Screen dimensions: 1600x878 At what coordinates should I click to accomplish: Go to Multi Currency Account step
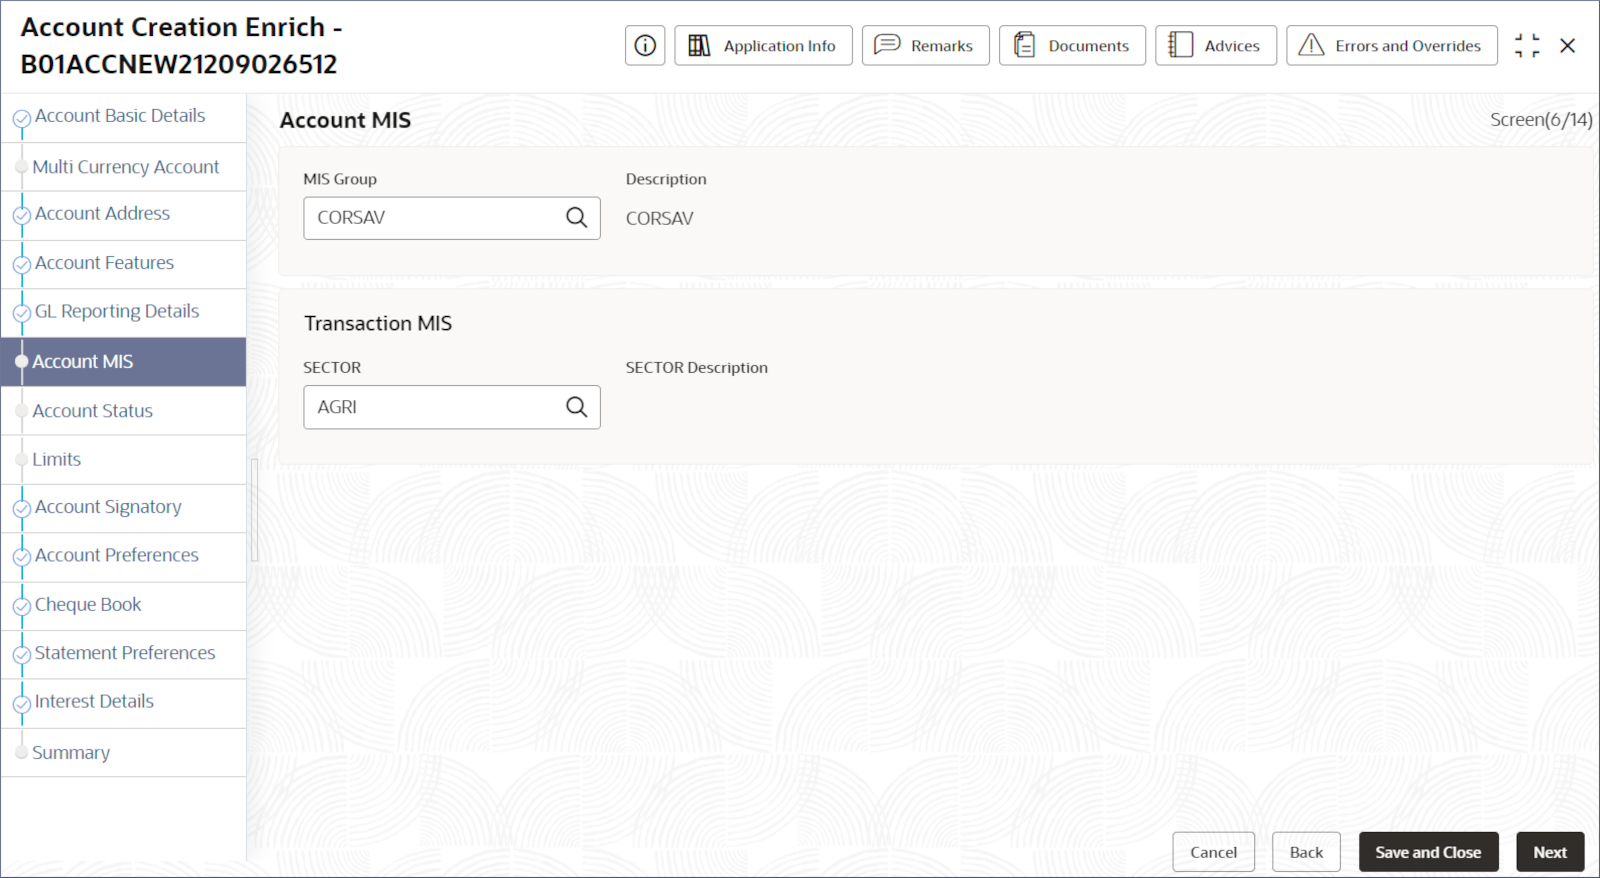click(x=123, y=167)
